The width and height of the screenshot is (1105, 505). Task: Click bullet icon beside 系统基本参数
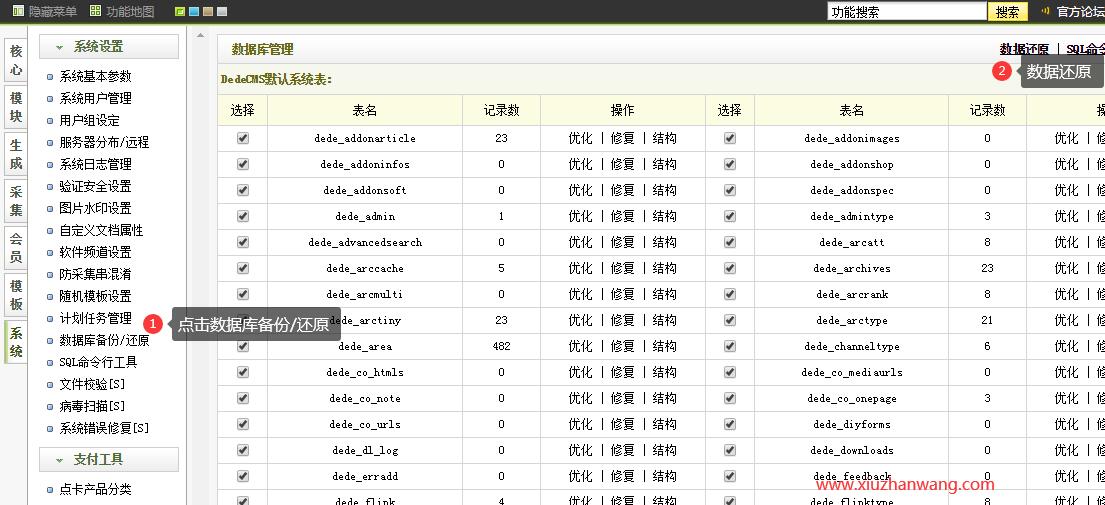click(x=50, y=77)
